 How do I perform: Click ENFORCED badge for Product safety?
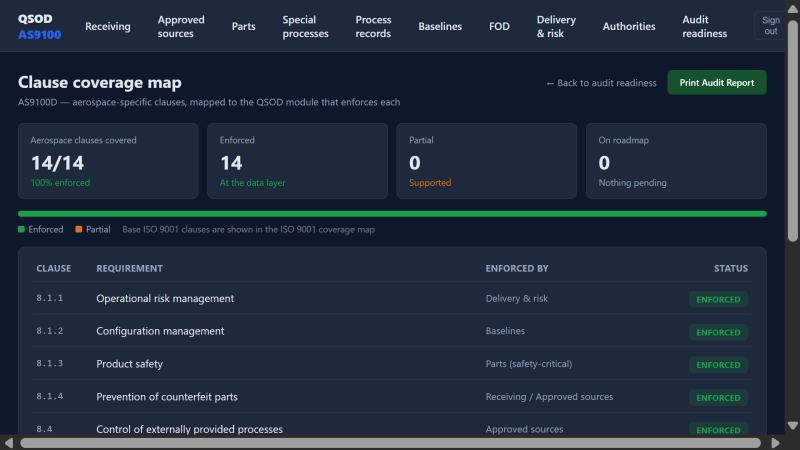point(718,365)
